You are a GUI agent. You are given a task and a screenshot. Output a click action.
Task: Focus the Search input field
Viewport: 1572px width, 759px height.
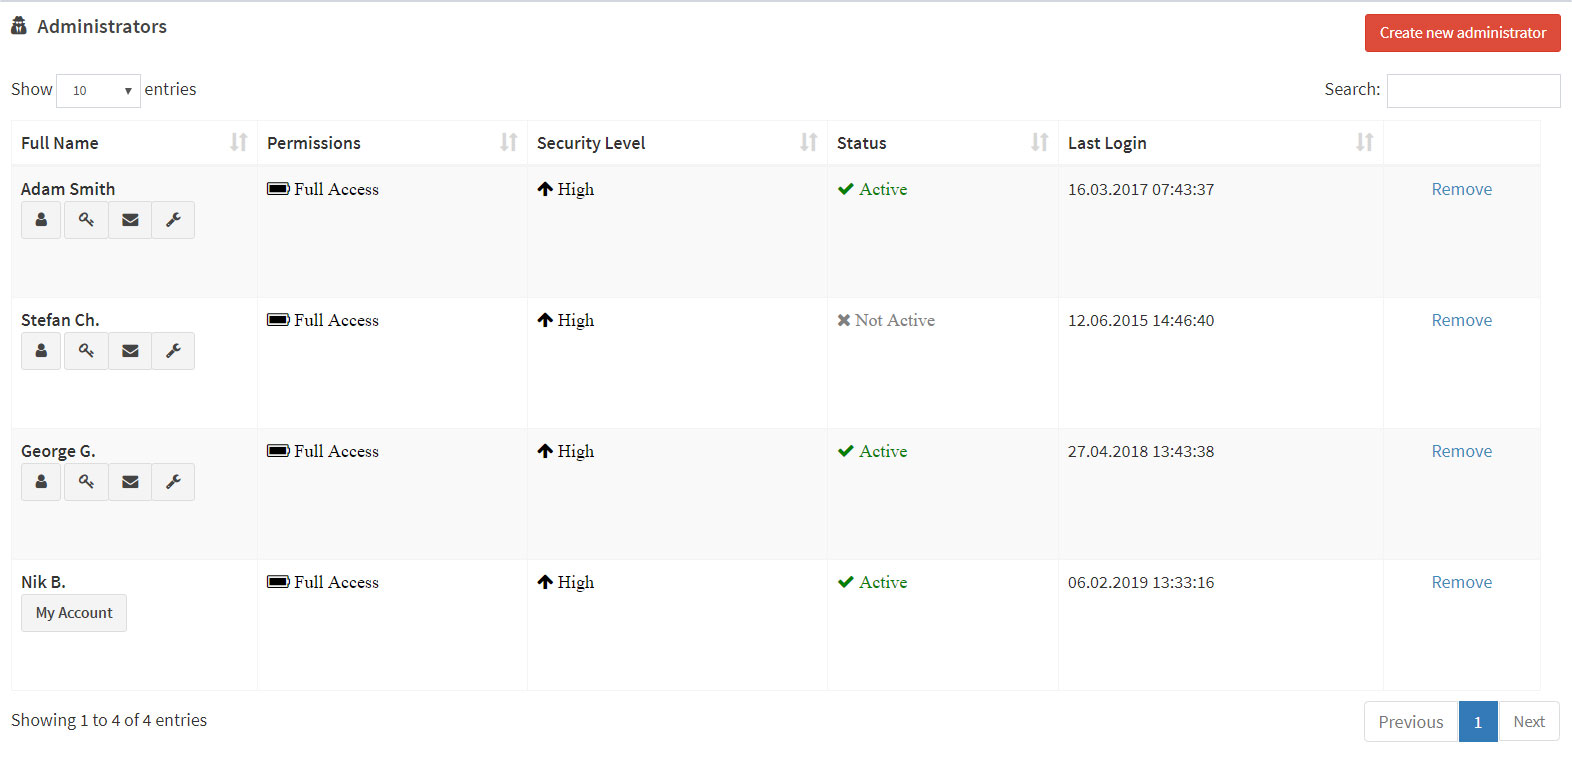(x=1473, y=91)
